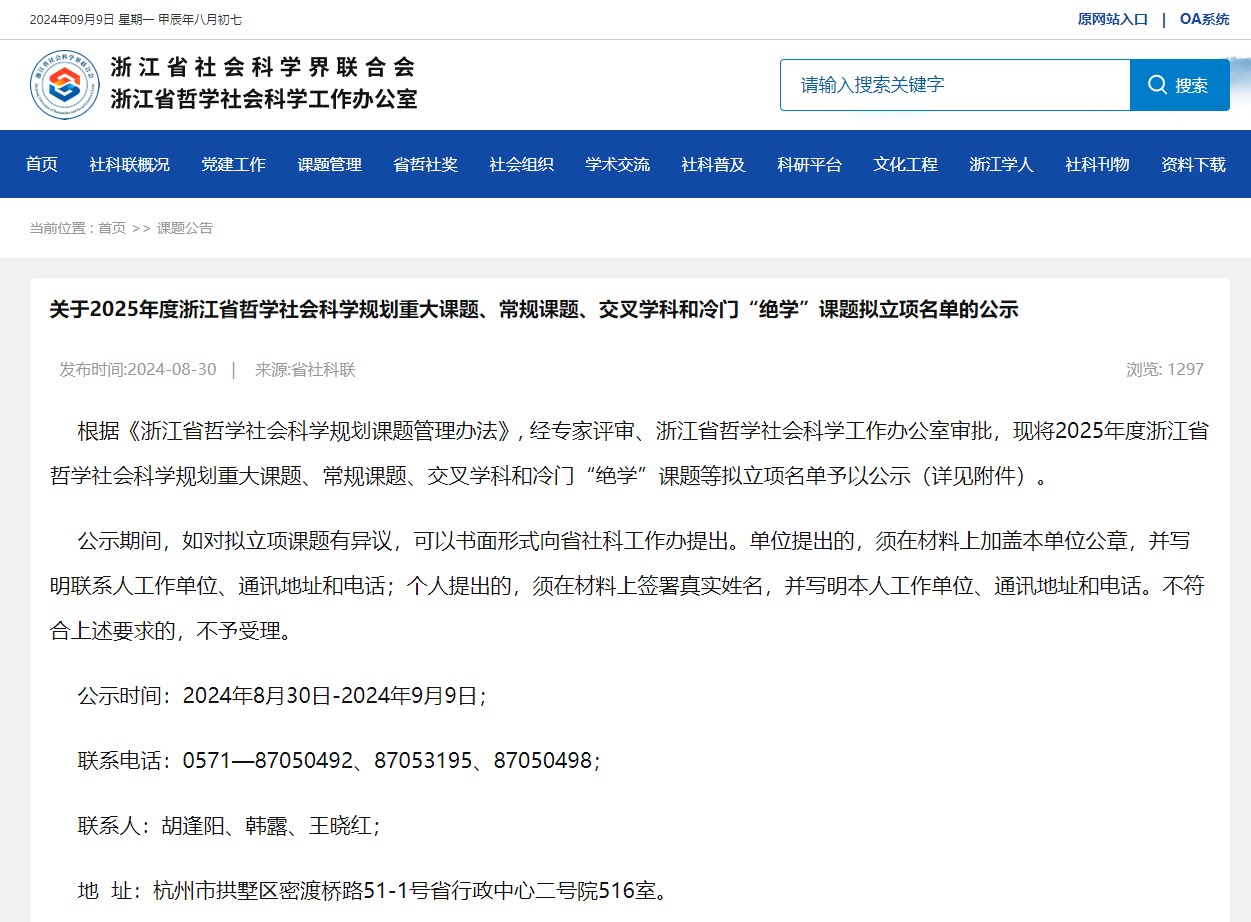Click 首页 in the breadcrumb trail
This screenshot has width=1251, height=922.
112,228
